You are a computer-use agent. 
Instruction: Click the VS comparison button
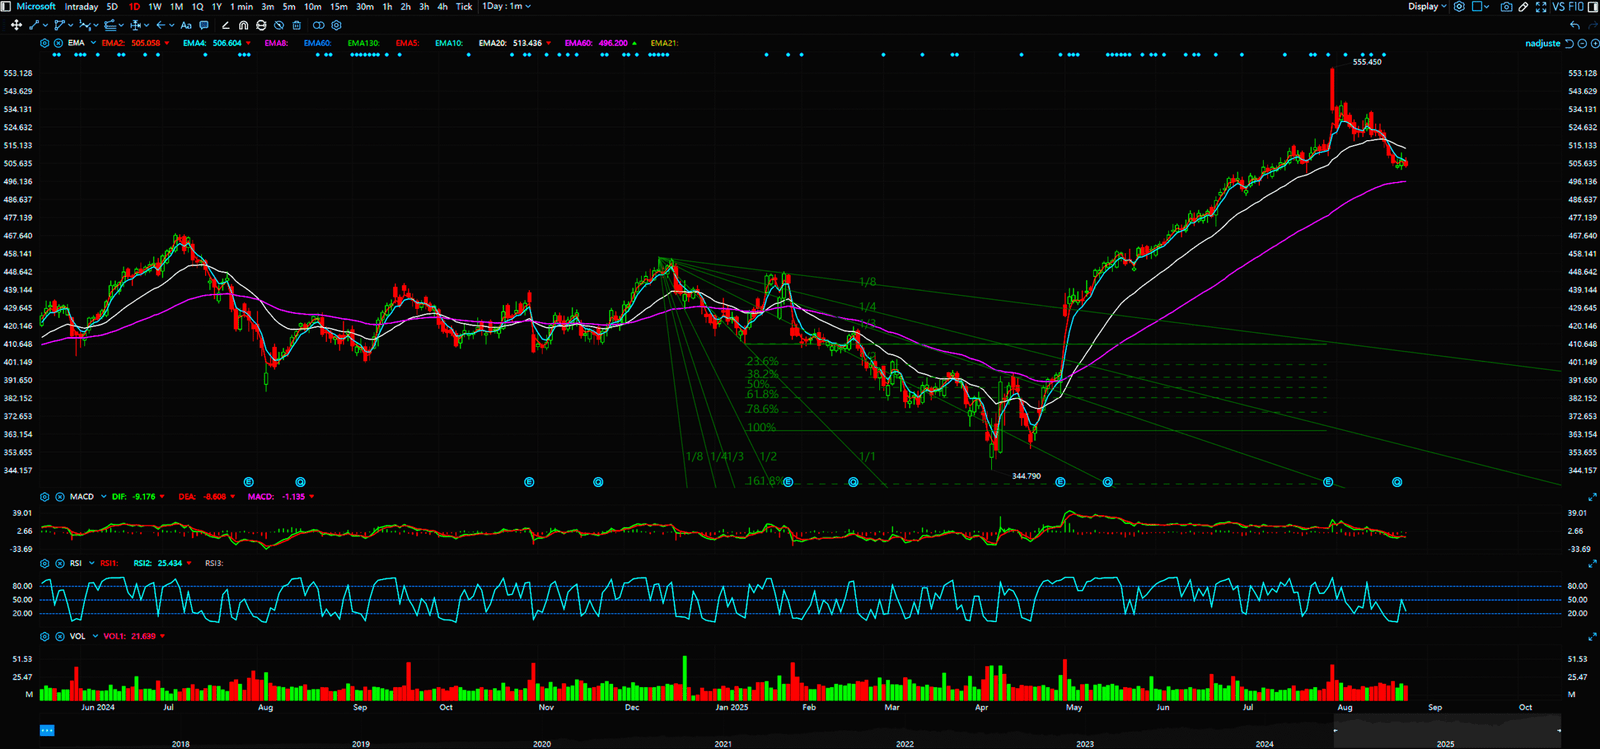click(1558, 7)
